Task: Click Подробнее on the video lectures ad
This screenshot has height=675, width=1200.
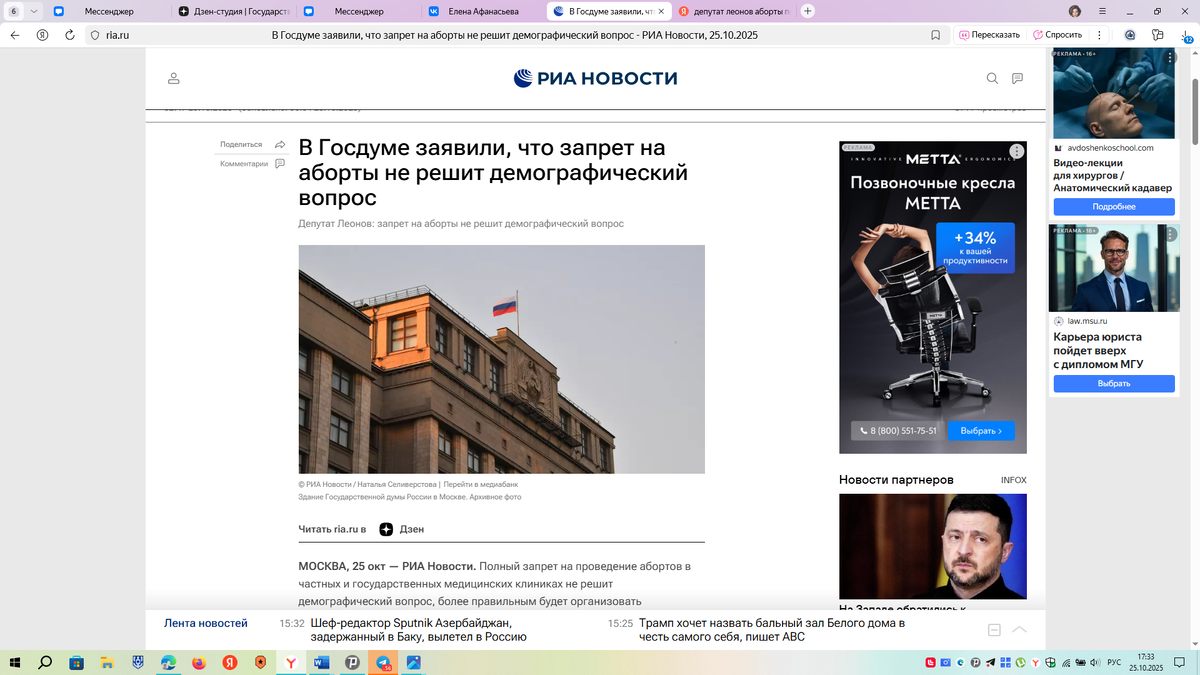Action: [x=1113, y=206]
